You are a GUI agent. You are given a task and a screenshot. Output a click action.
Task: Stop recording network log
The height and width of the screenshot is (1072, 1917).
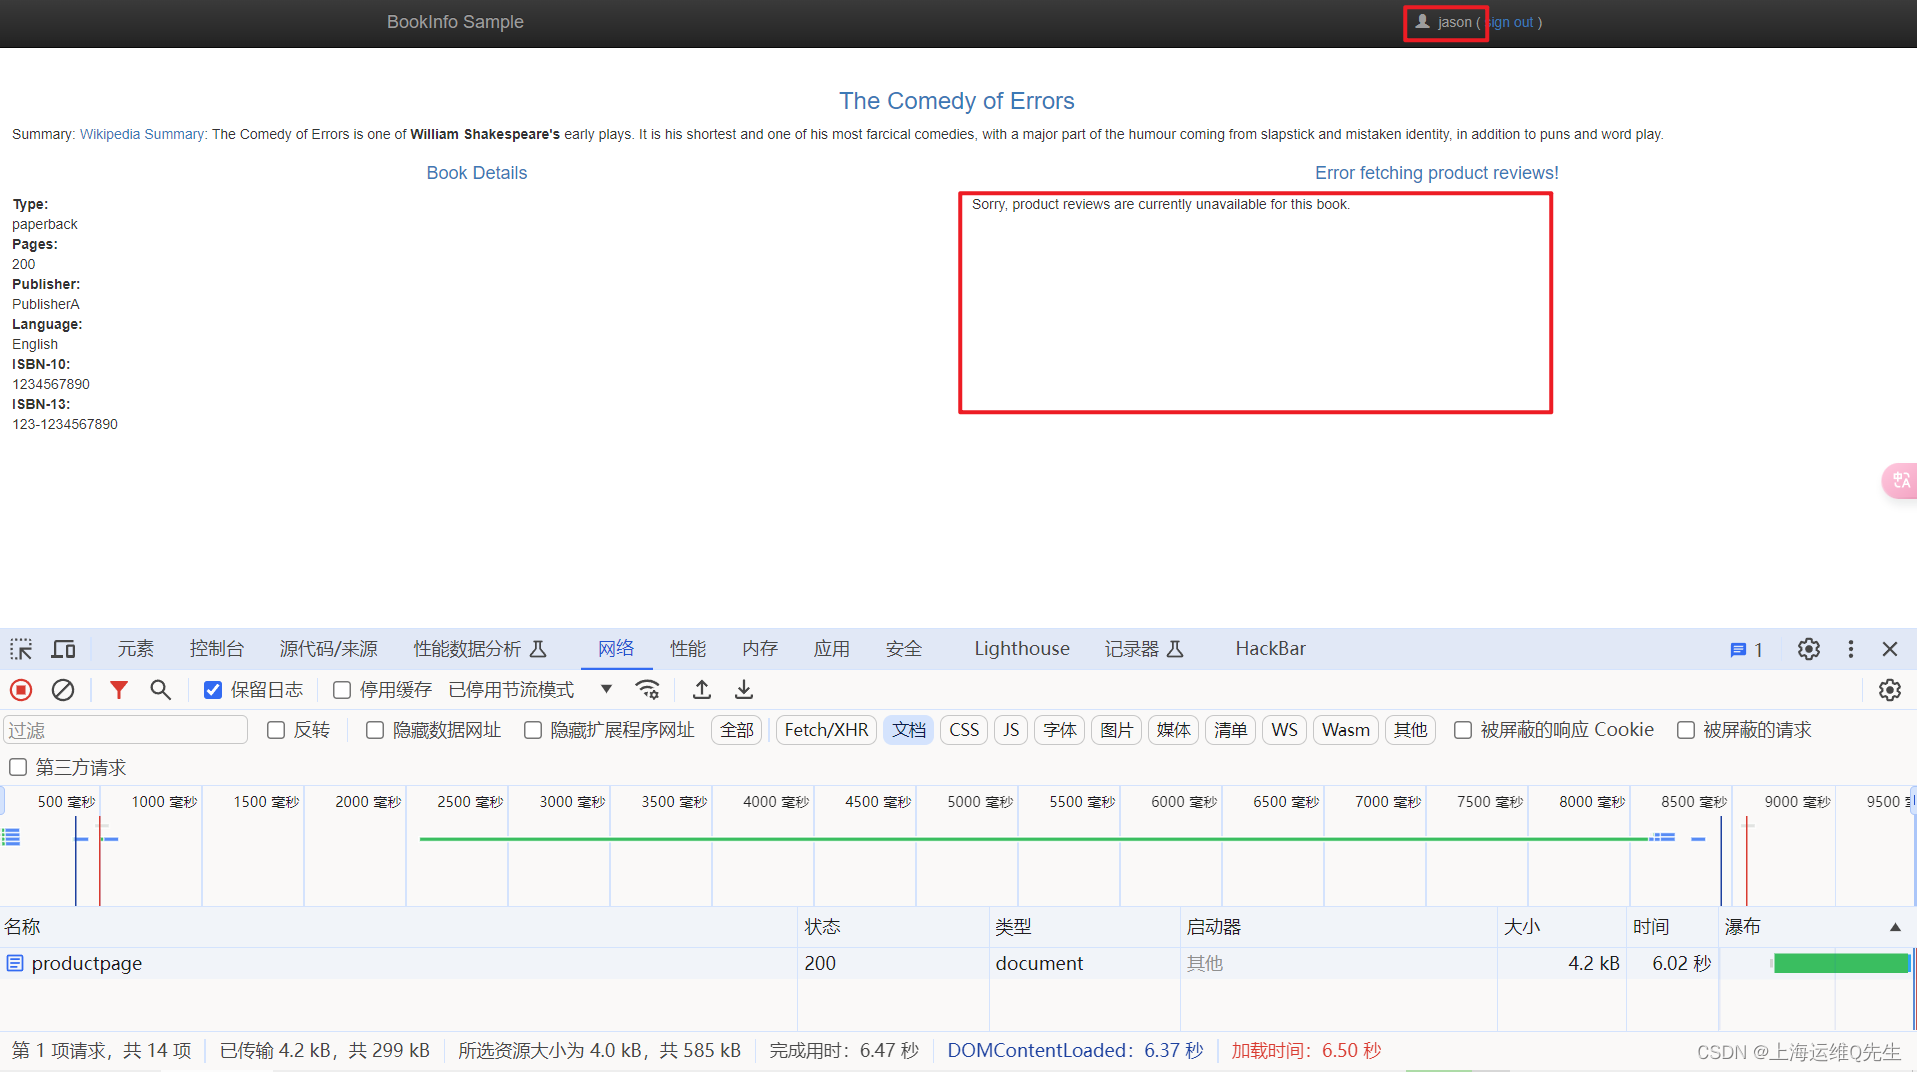pos(21,690)
